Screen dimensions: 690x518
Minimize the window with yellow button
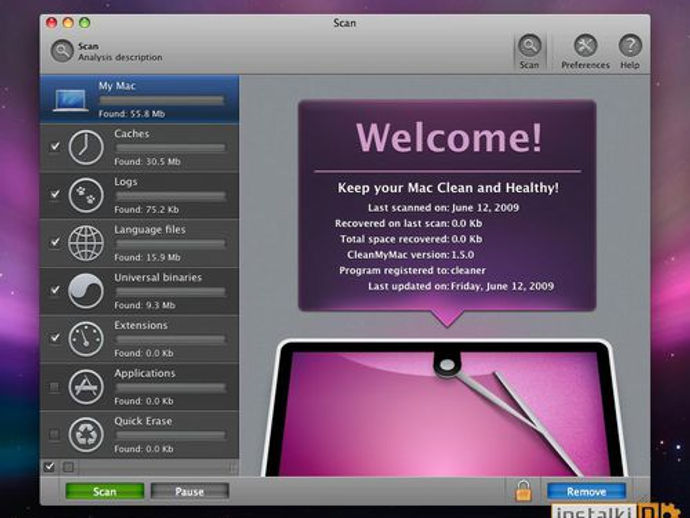pyautogui.click(x=68, y=22)
